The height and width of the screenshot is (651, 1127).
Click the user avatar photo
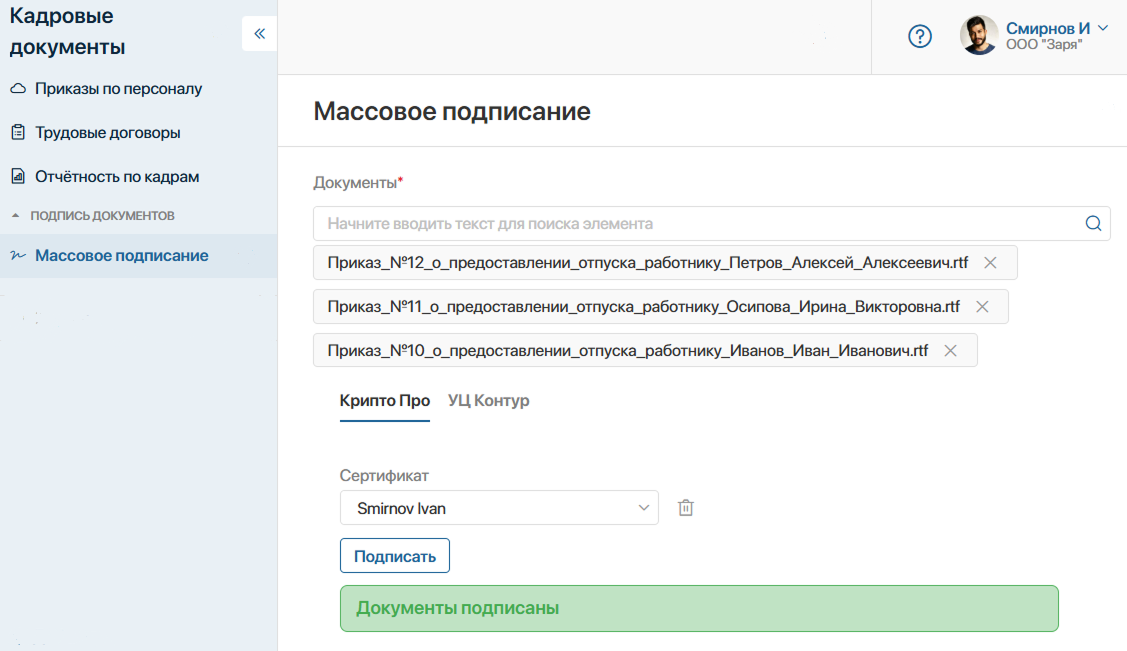pos(979,35)
